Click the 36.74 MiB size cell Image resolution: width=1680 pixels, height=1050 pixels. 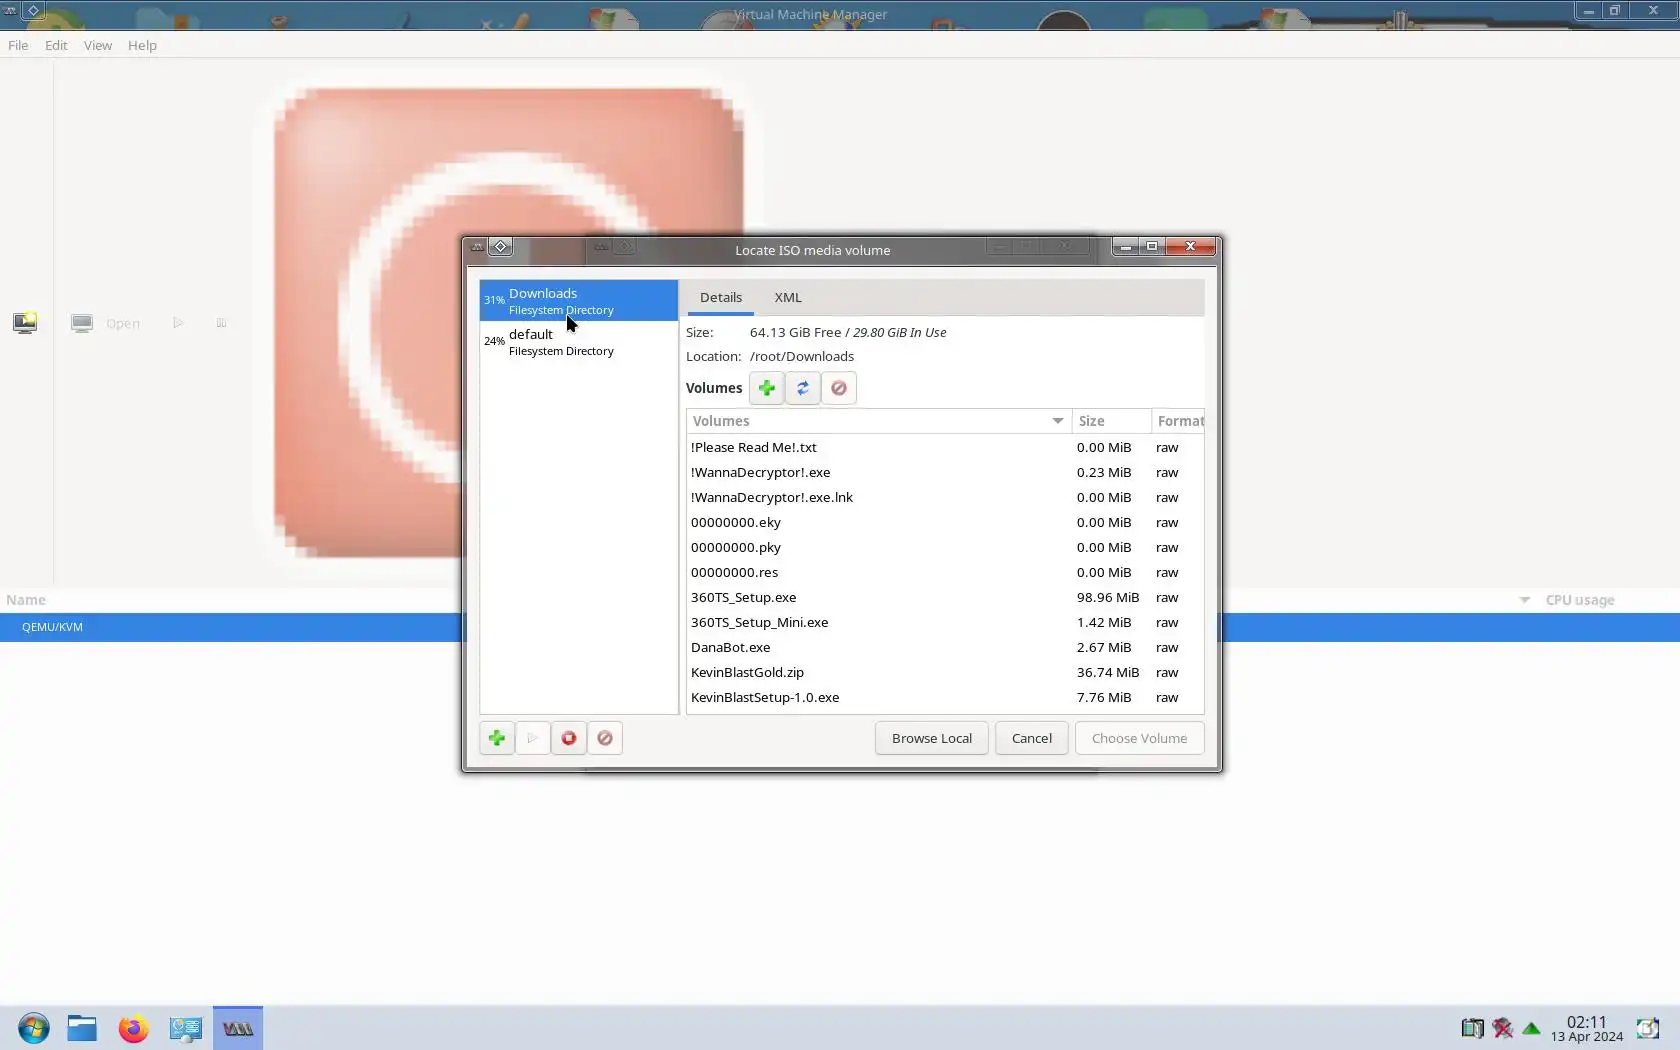[x=1108, y=672]
